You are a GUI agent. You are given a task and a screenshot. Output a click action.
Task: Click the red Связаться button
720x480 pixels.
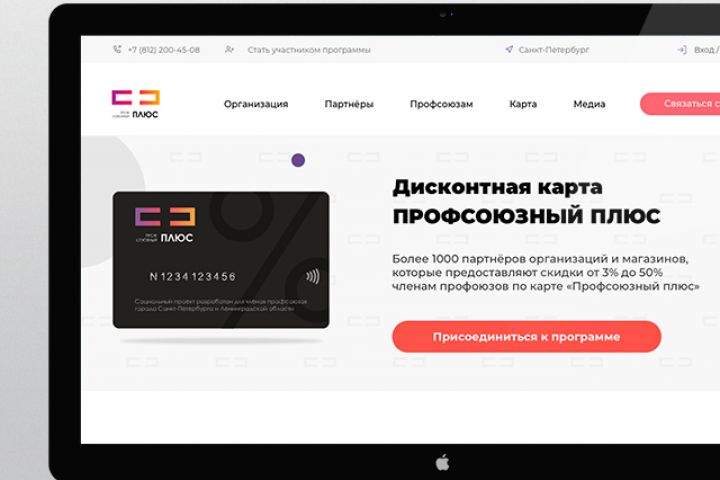click(680, 104)
